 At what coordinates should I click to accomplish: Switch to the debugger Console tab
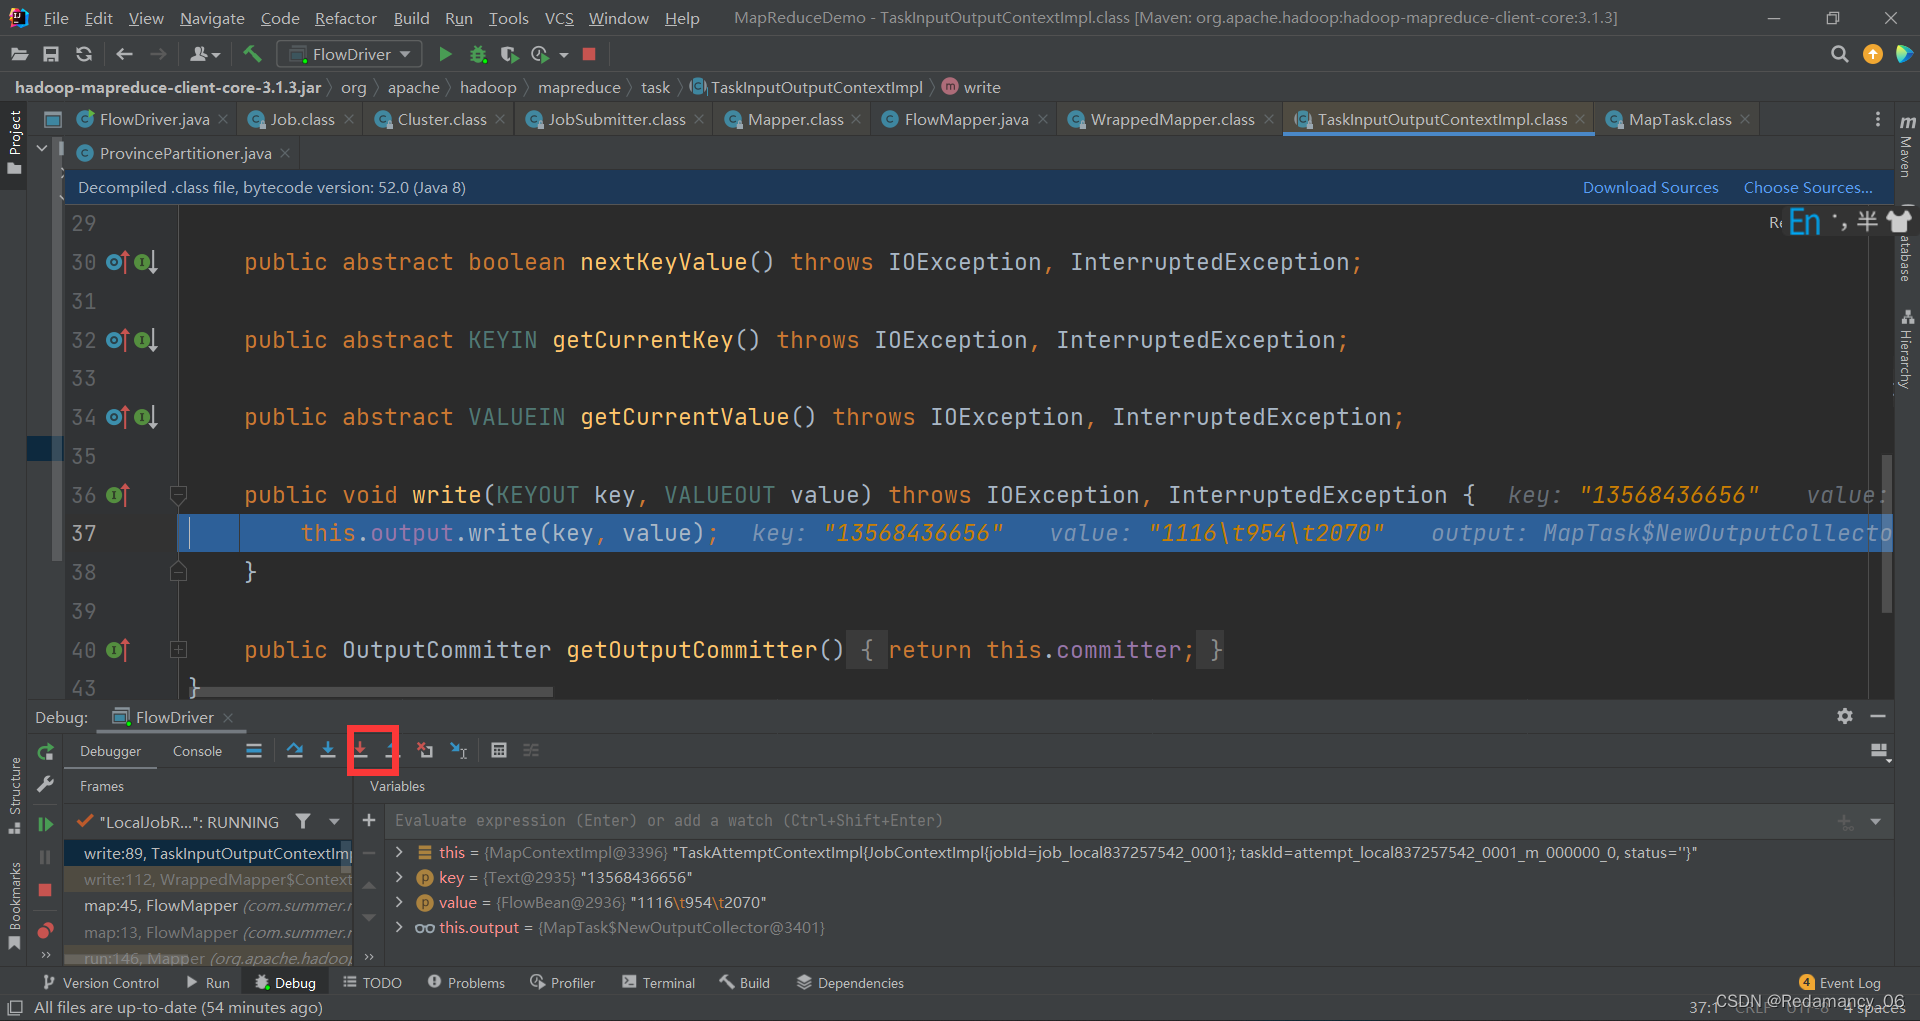tap(197, 751)
